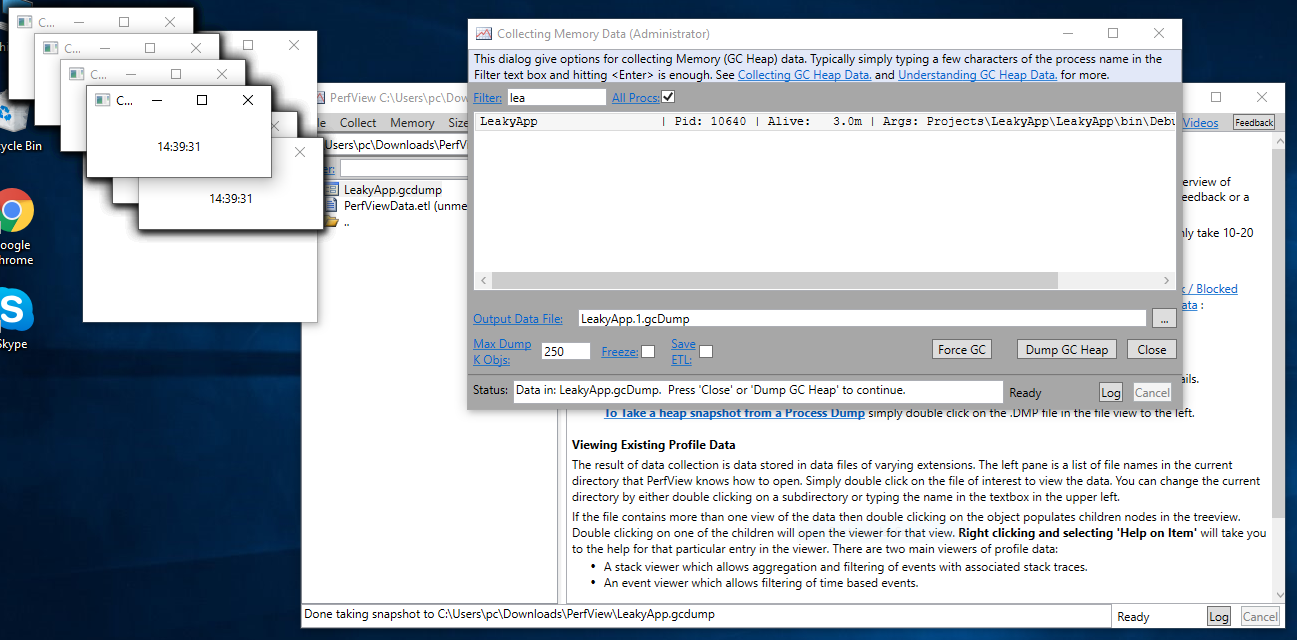Image resolution: width=1297 pixels, height=640 pixels.
Task: Click the Log button in the memory dialog
Action: (1110, 393)
